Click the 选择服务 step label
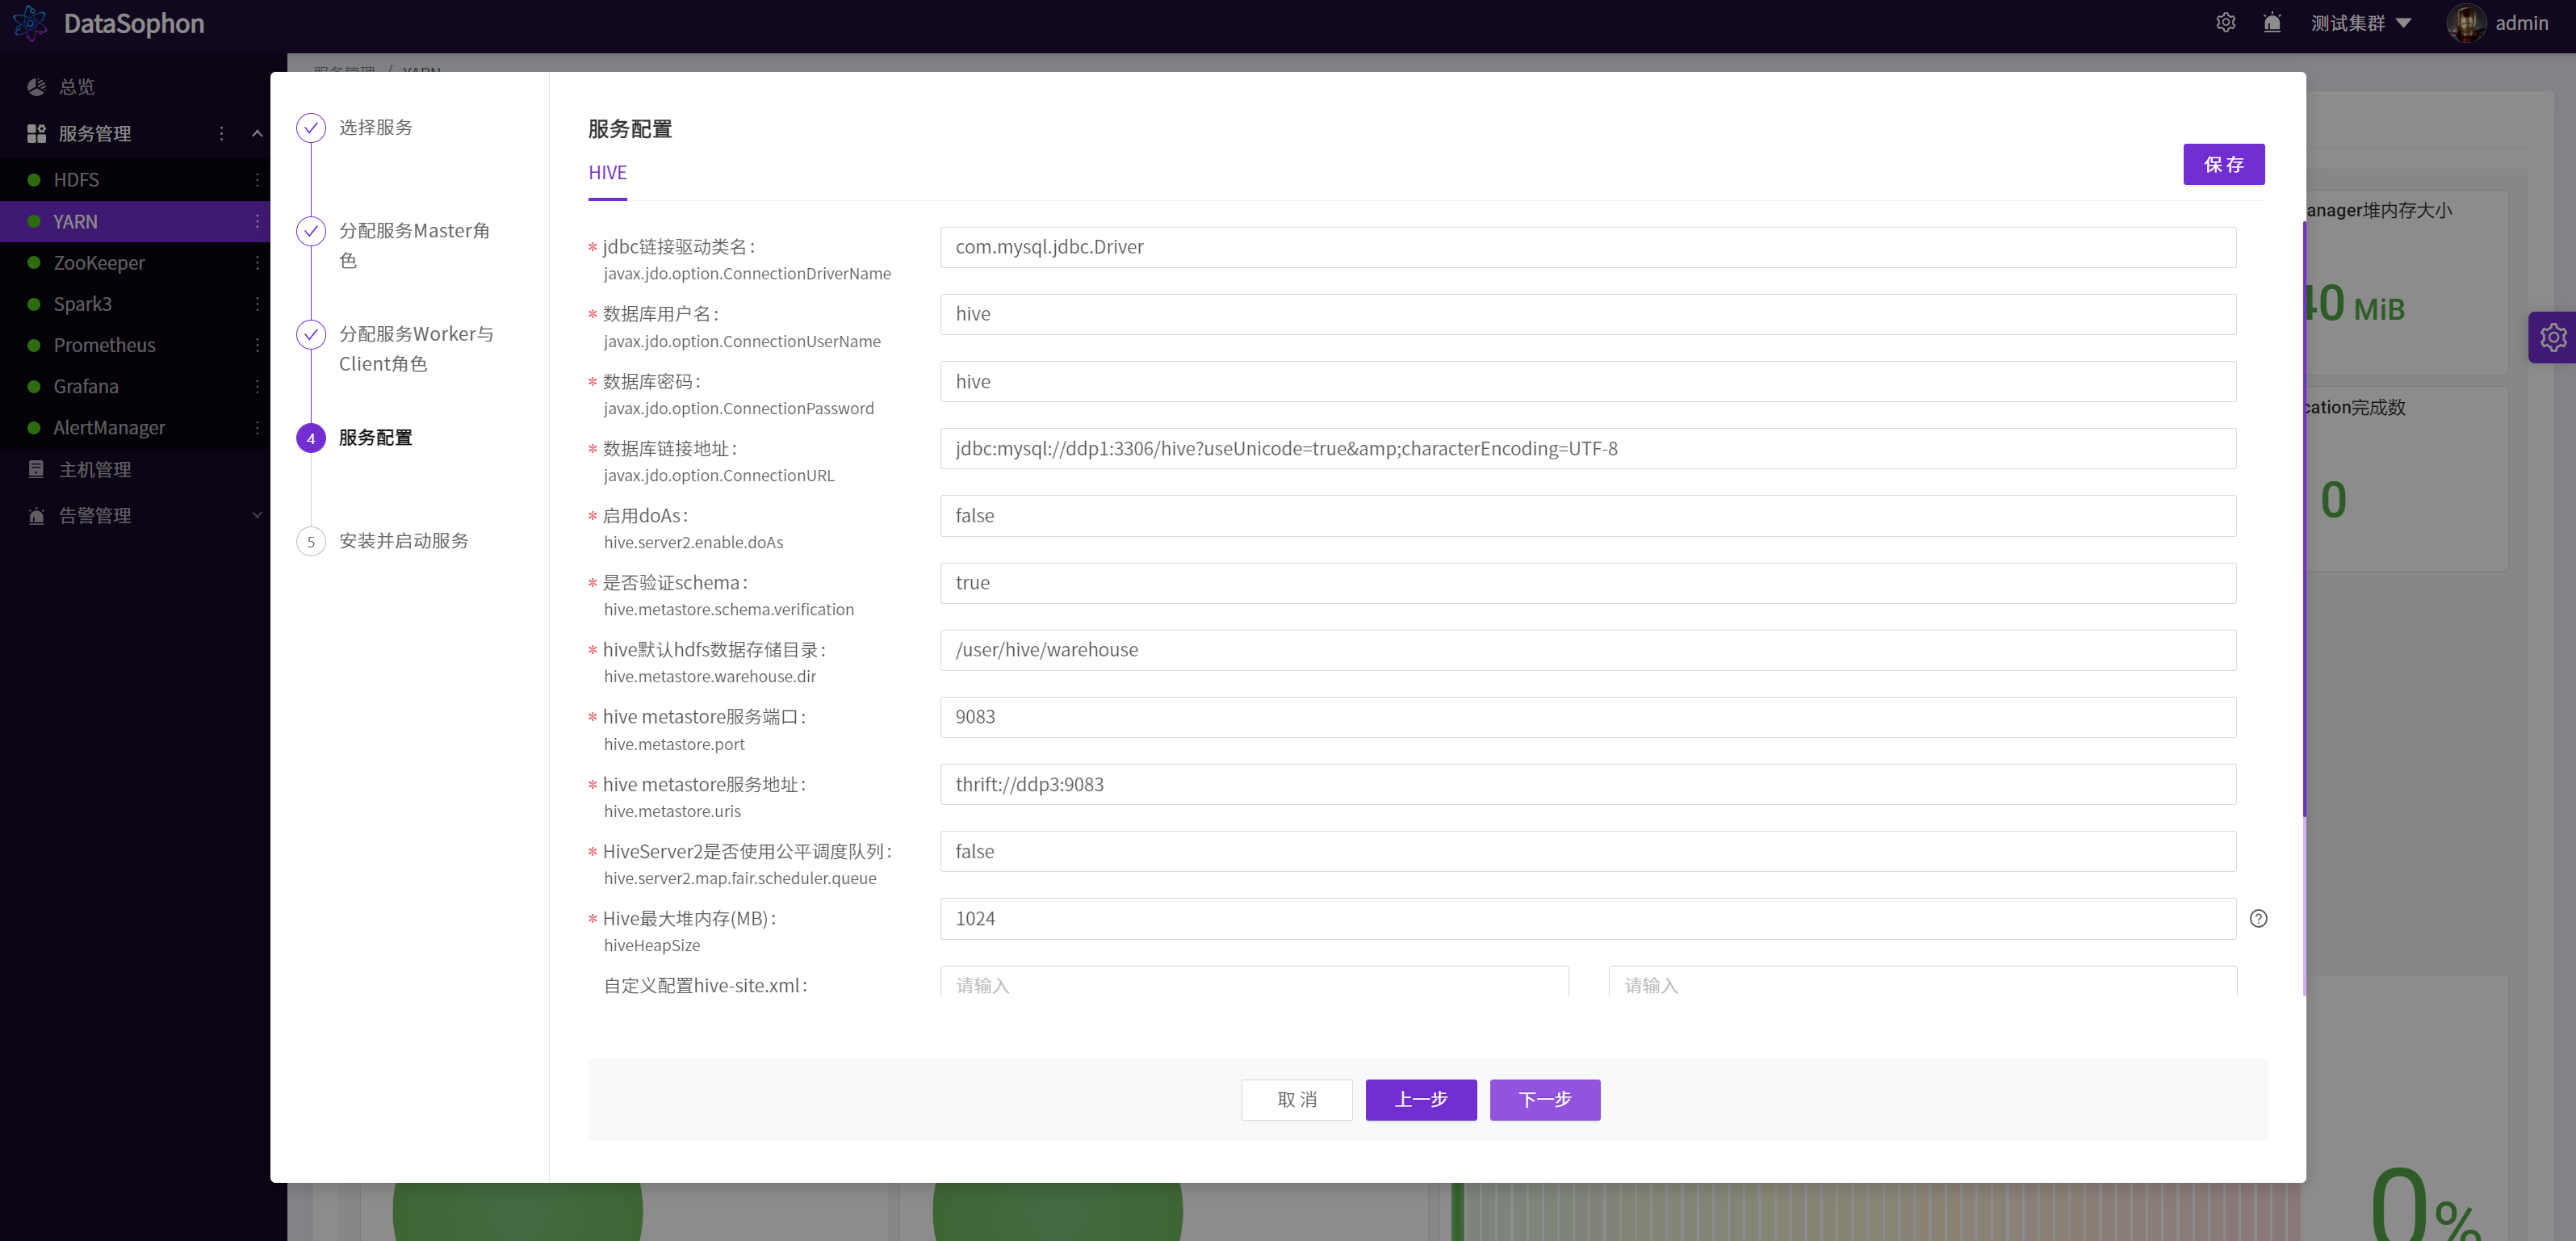Image resolution: width=2576 pixels, height=1241 pixels. pos(375,127)
